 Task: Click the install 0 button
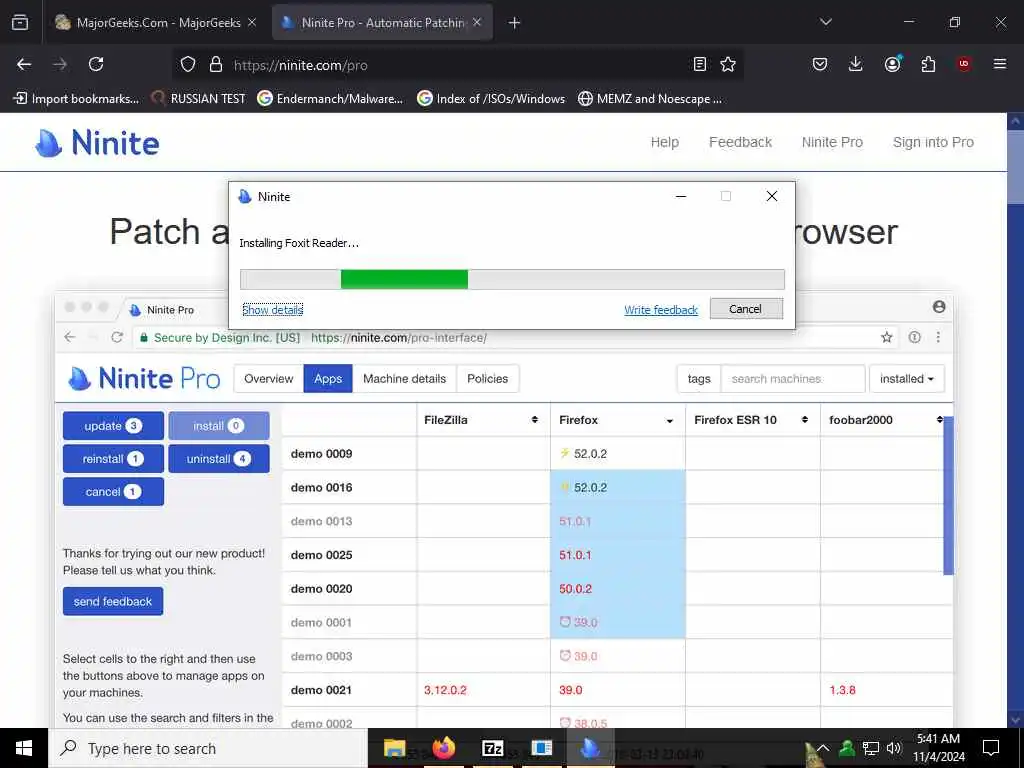(x=219, y=426)
